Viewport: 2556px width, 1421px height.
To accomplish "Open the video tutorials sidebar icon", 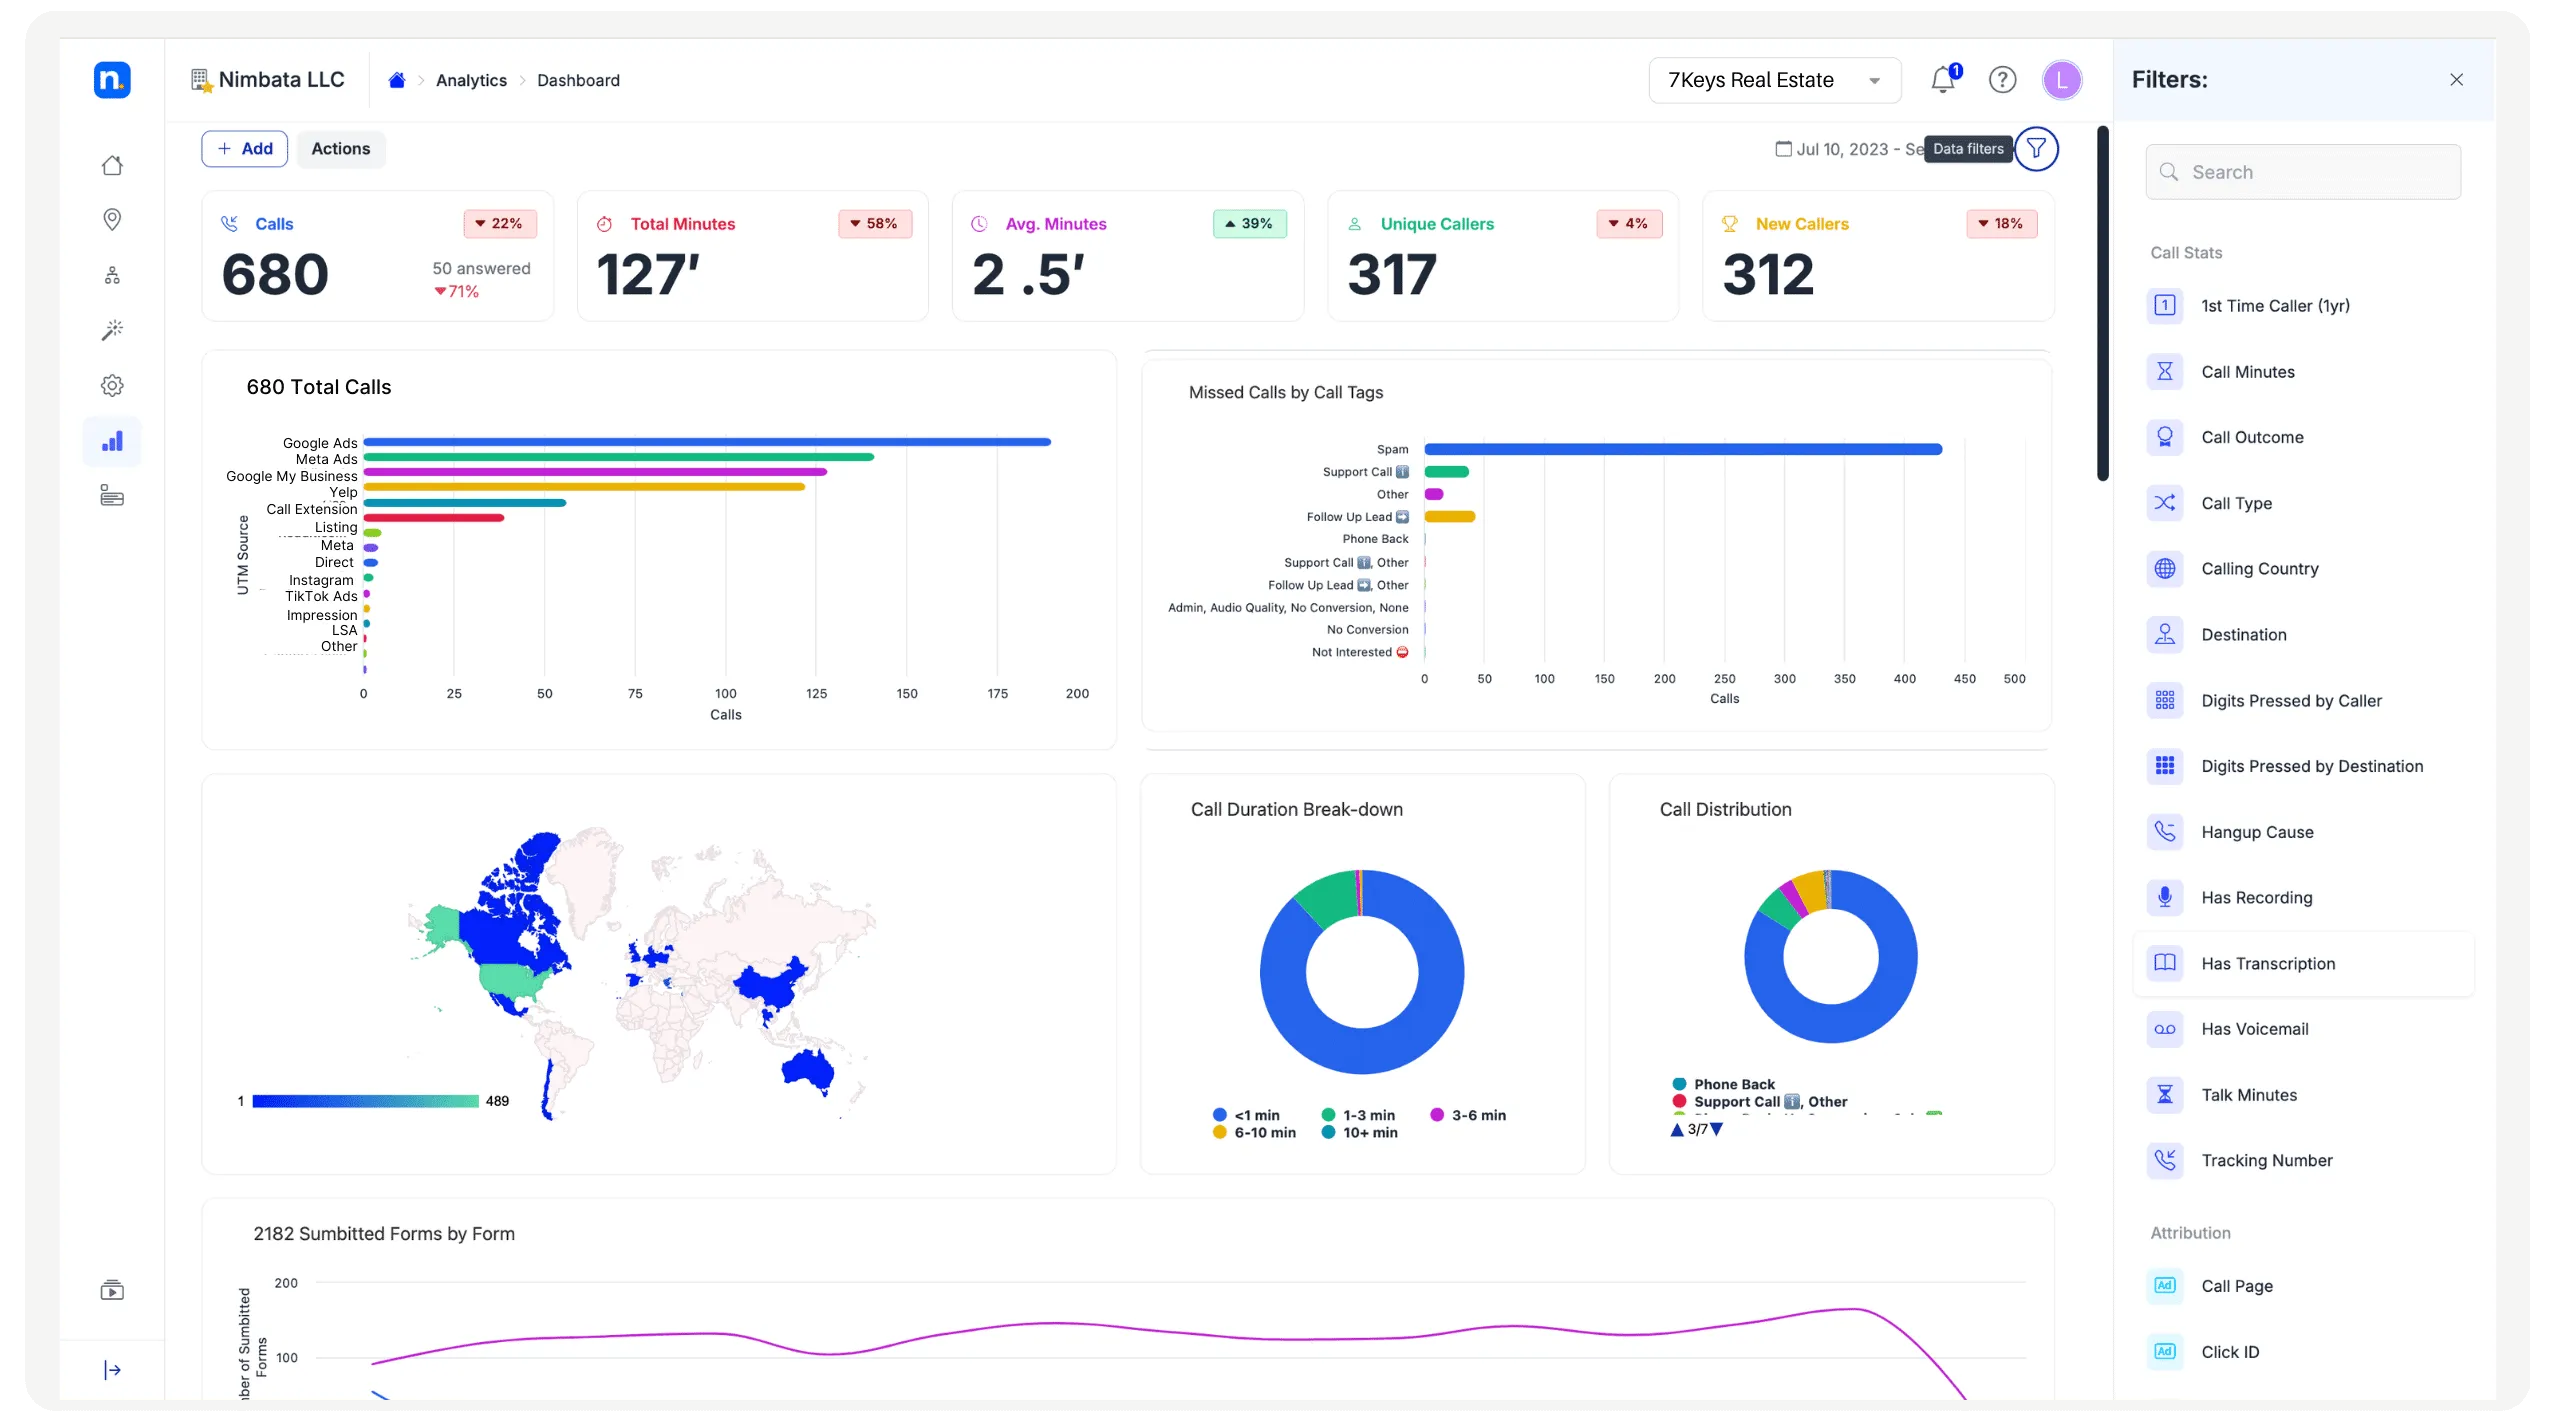I will point(112,1290).
